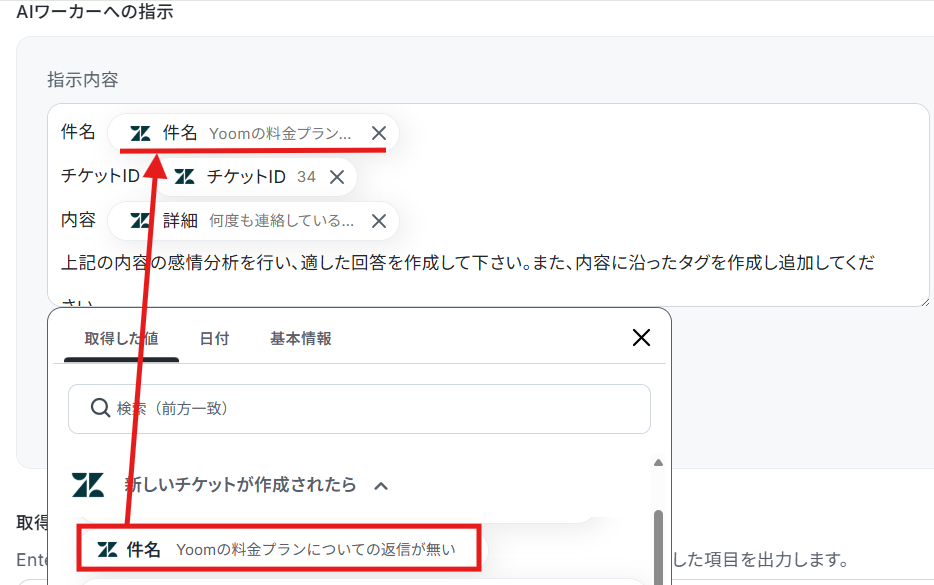Remove the 詳細 chip with its X
The width and height of the screenshot is (934, 585).
point(379,221)
